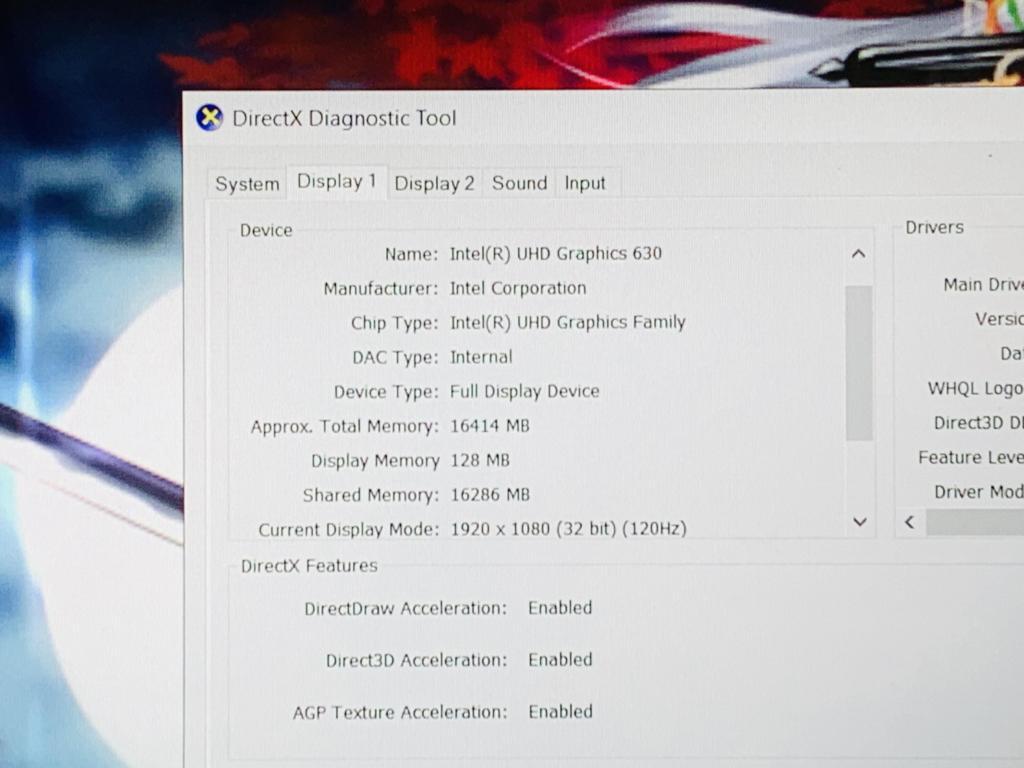Click the '1920 x 1080 (32 bit) (120Hz)' value

tap(568, 528)
